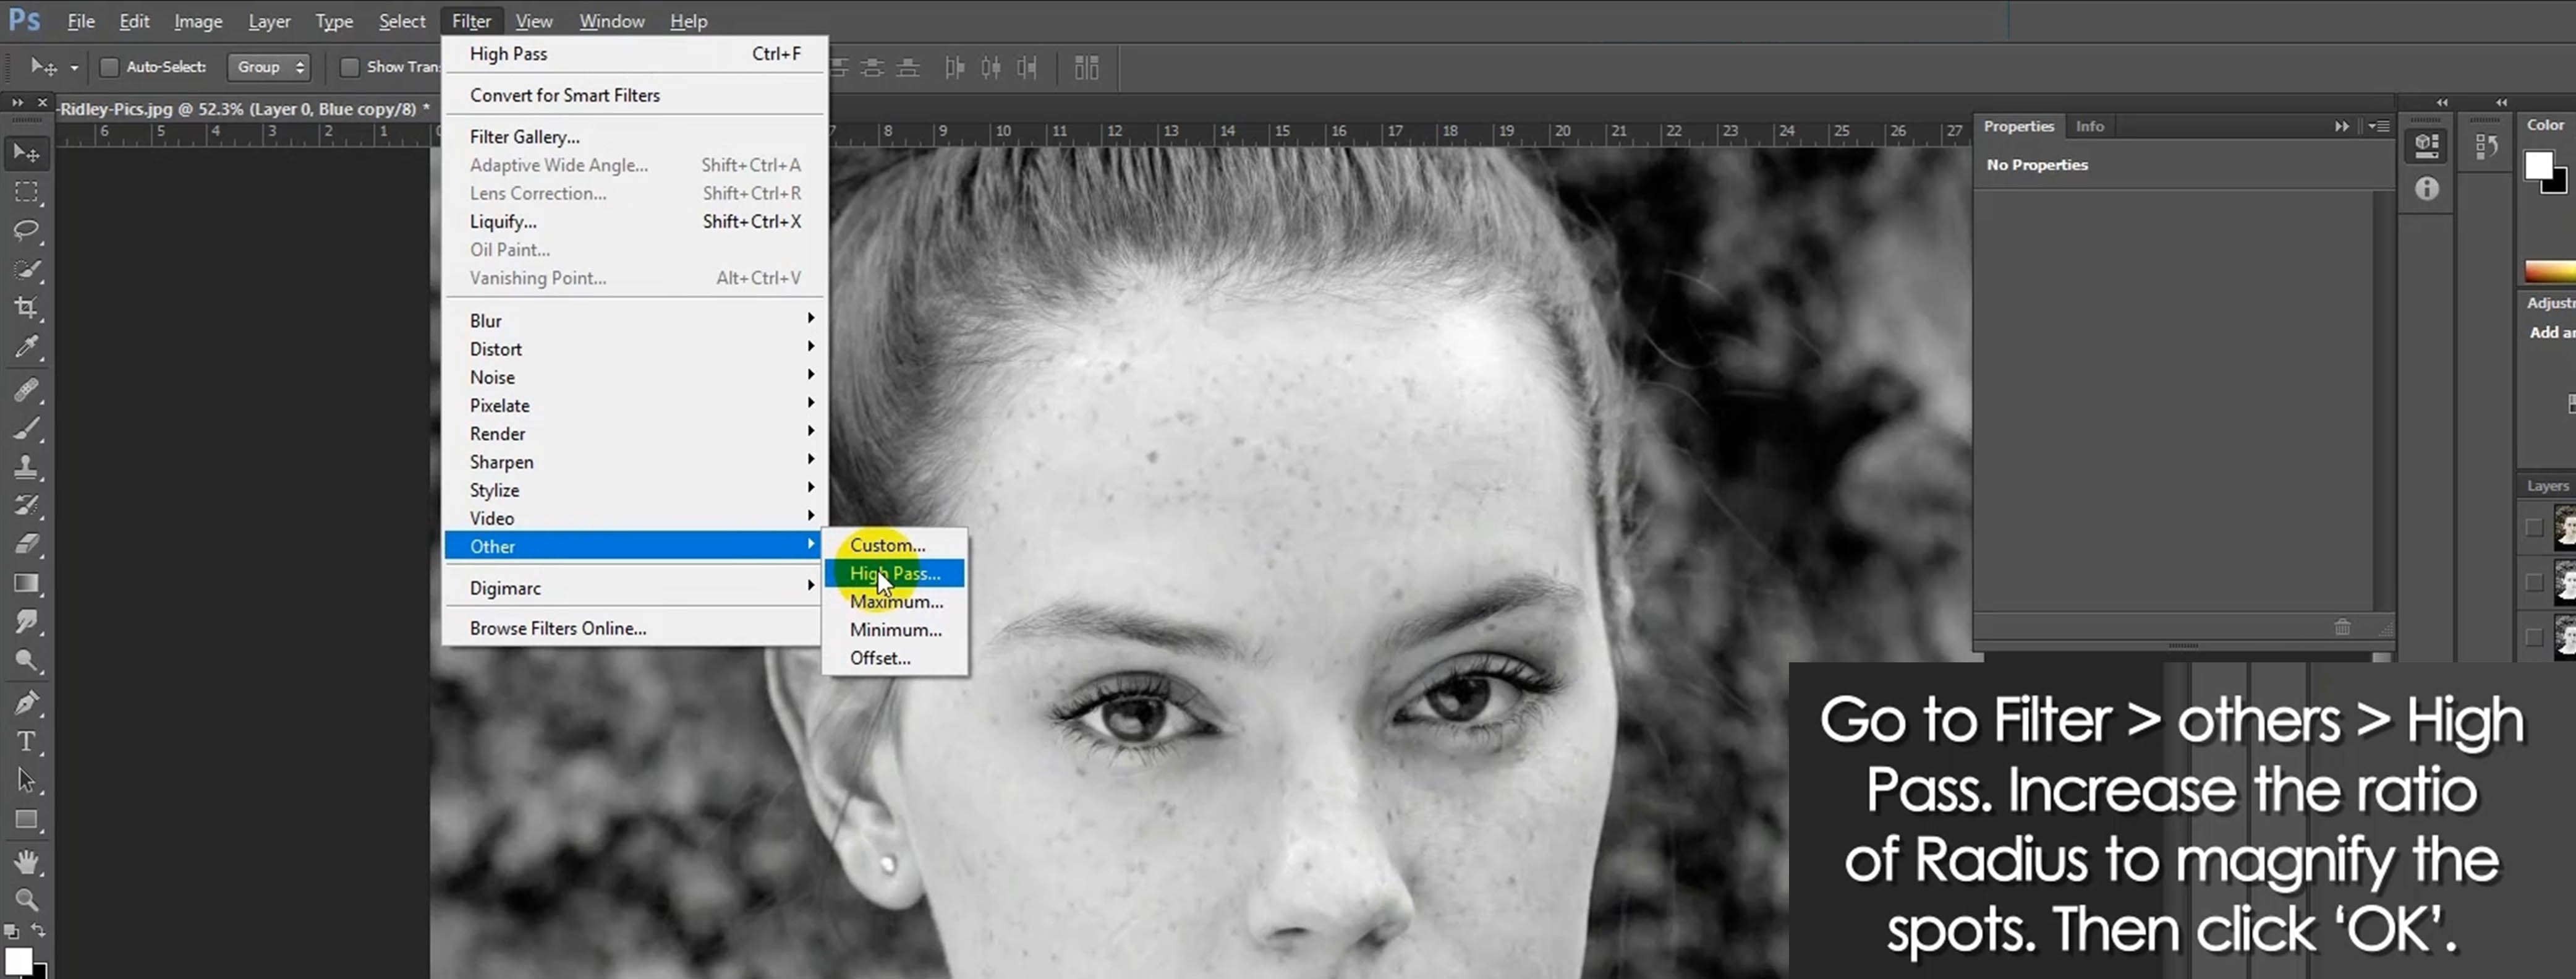Screen dimensions: 2576x979
Task: Open the History panel icon
Action: point(2486,147)
